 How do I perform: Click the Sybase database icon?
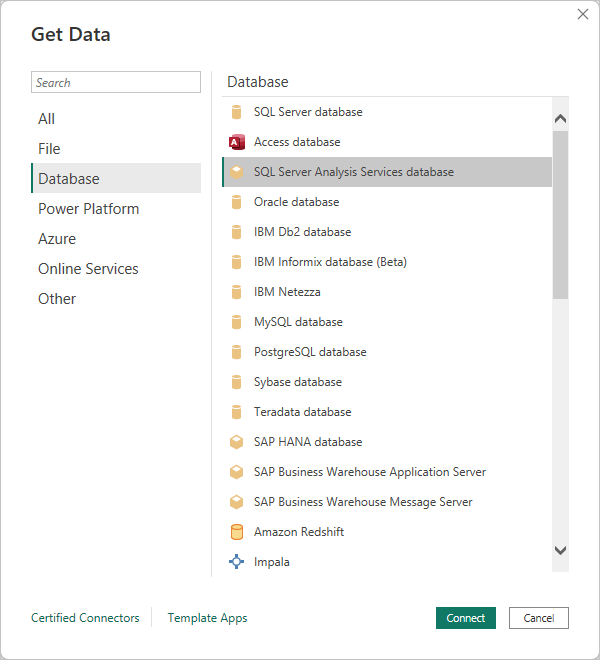237,382
